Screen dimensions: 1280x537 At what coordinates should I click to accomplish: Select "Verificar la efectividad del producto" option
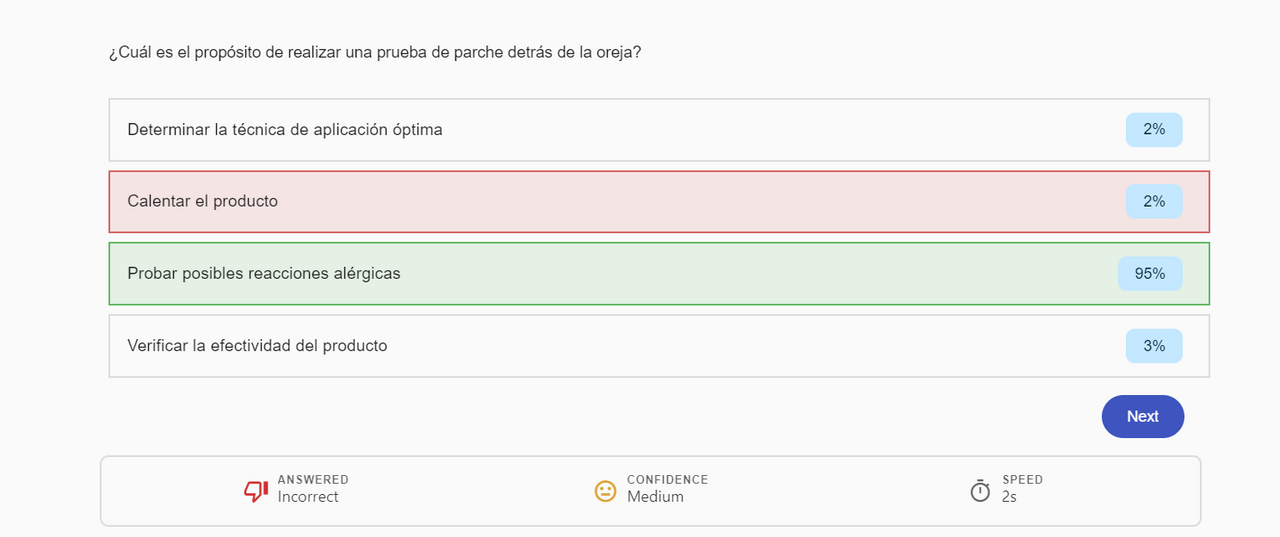click(x=257, y=346)
